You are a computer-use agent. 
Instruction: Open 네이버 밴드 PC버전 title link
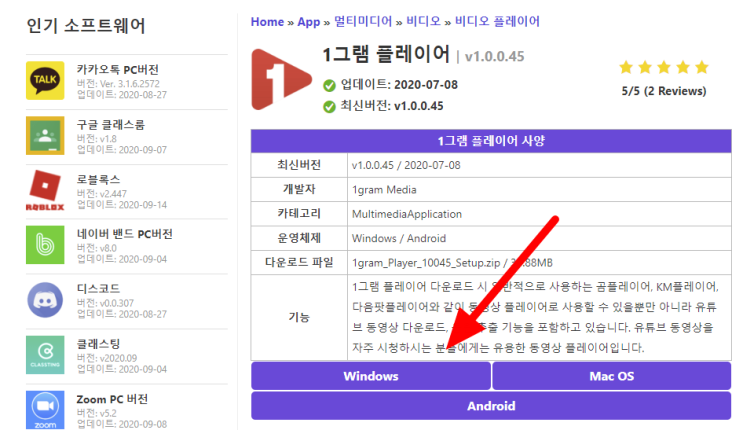click(125, 234)
